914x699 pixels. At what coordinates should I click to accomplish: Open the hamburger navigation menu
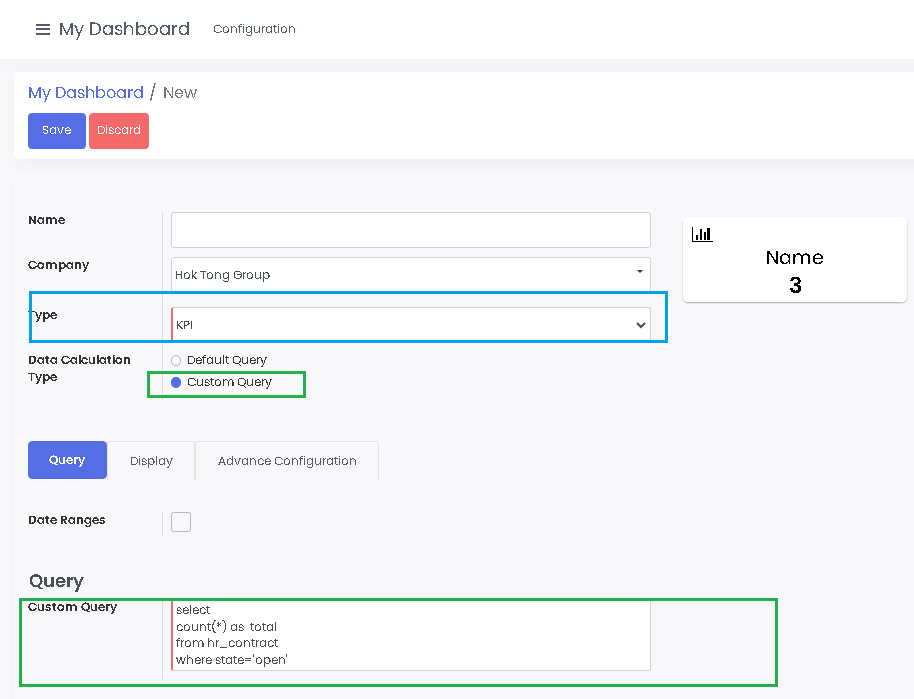[43, 29]
